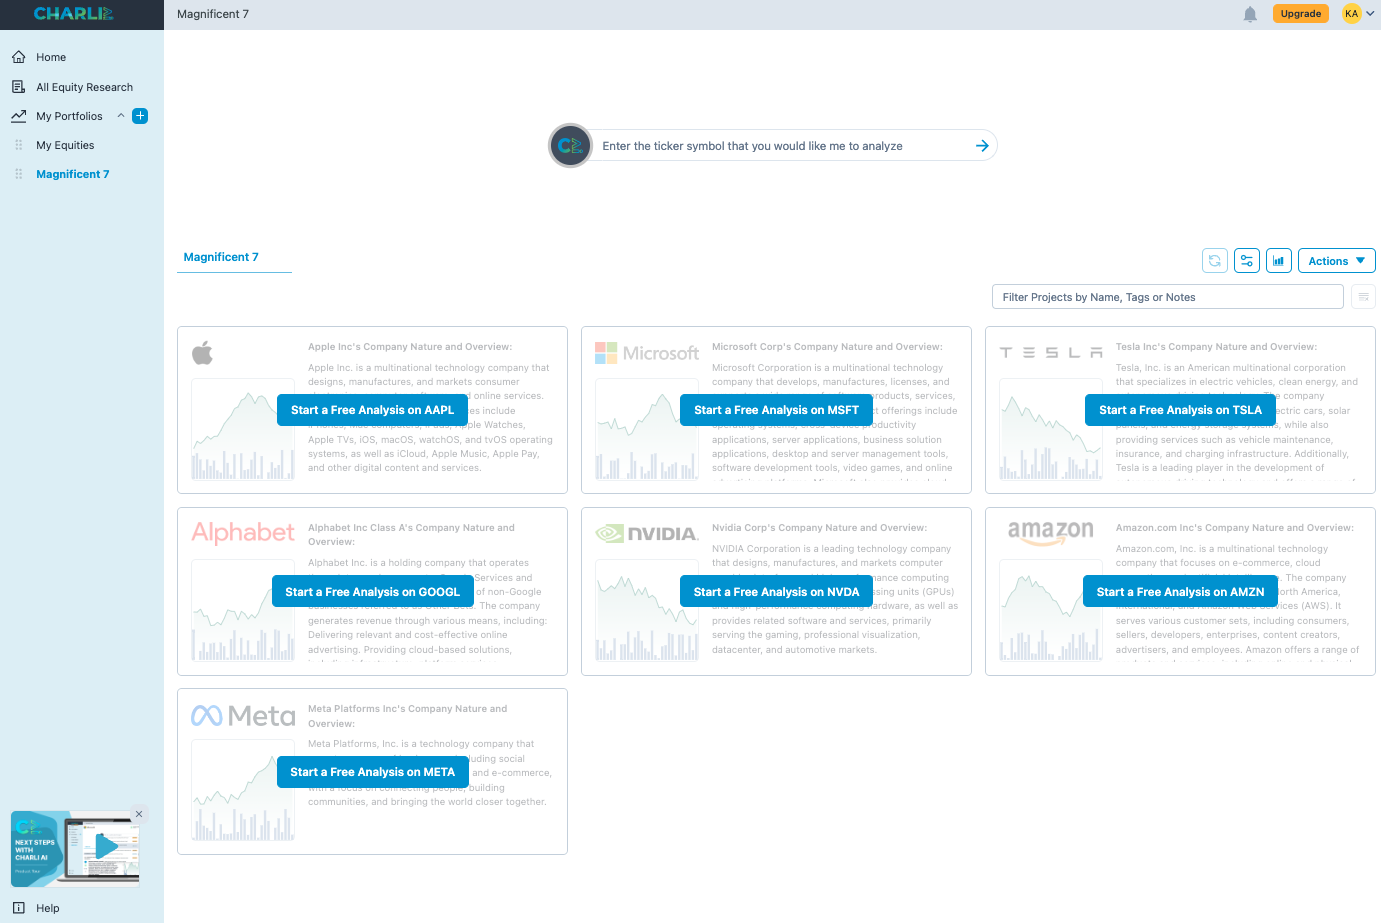Start a Free Analysis on MSFT
1381x923 pixels.
(x=776, y=410)
